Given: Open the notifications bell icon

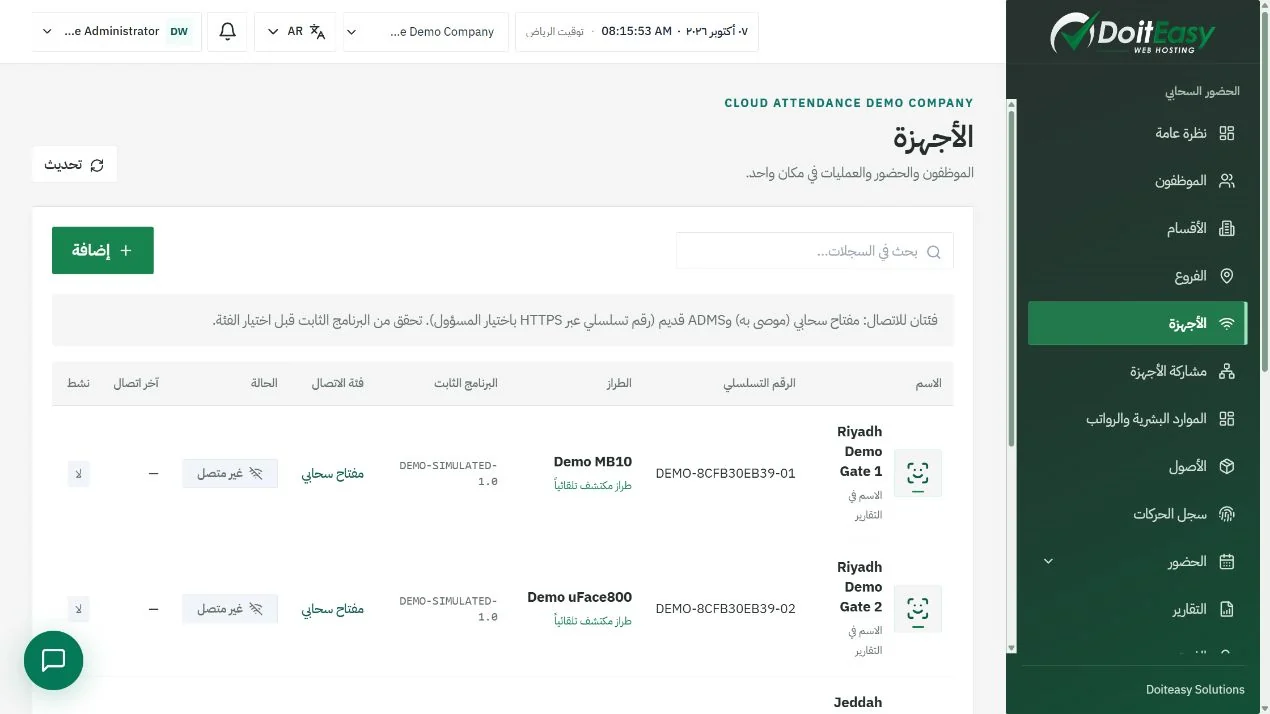Looking at the screenshot, I should 227,31.
